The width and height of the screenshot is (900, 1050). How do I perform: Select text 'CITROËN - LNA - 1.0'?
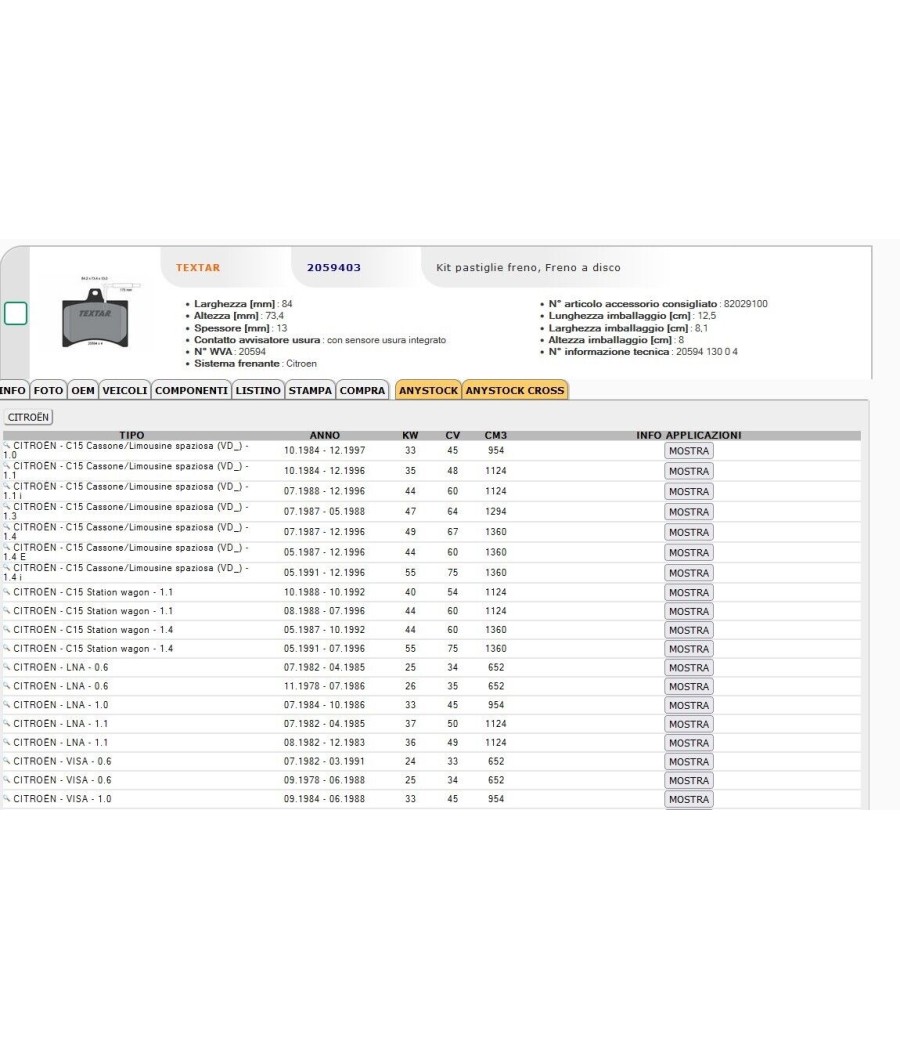tap(60, 705)
